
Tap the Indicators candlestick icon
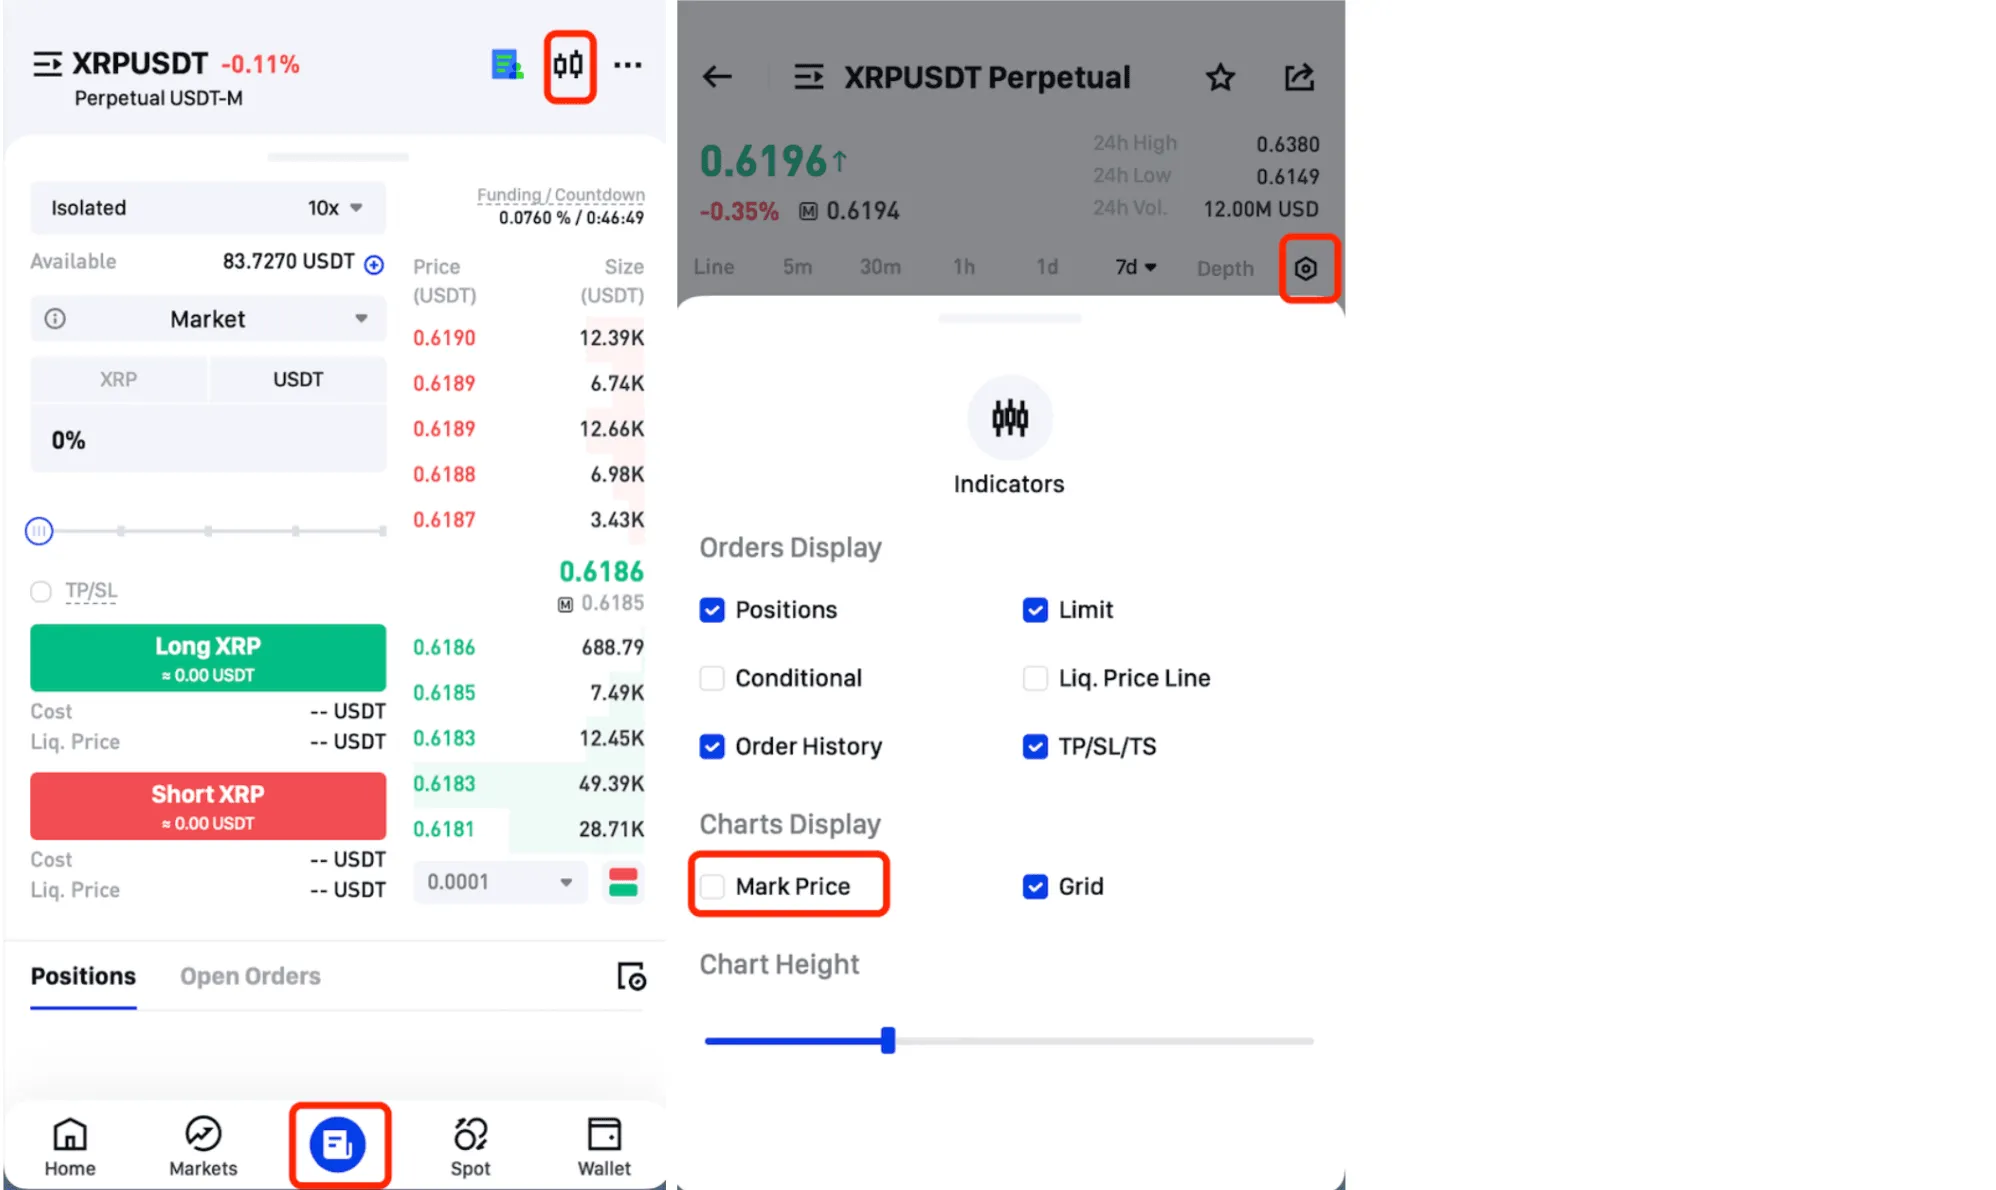(x=1009, y=418)
